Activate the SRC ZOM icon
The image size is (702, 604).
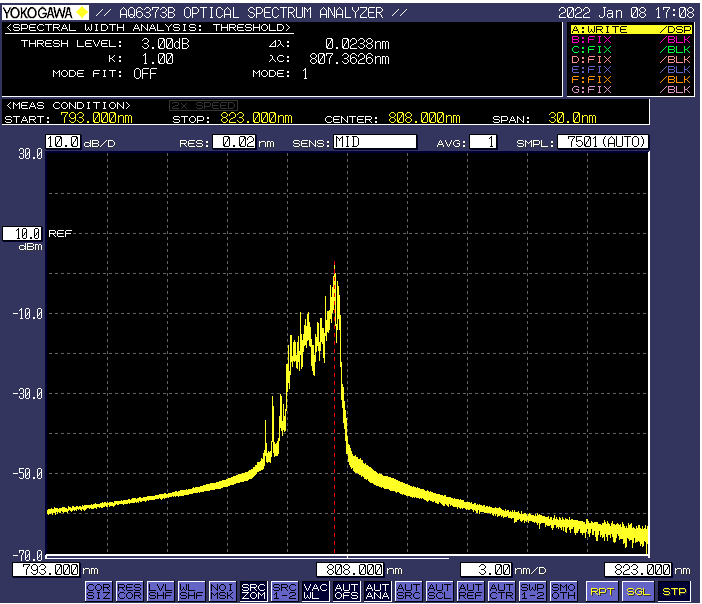pos(253,591)
